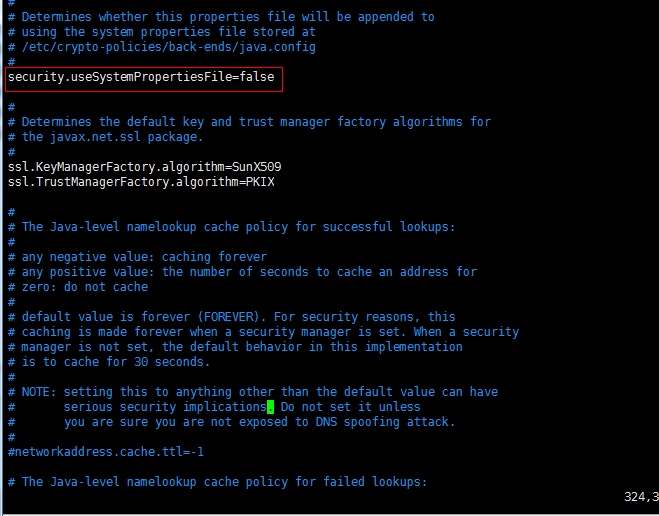
Task: Click the 324,3 cursor position indicator
Action: point(640,496)
